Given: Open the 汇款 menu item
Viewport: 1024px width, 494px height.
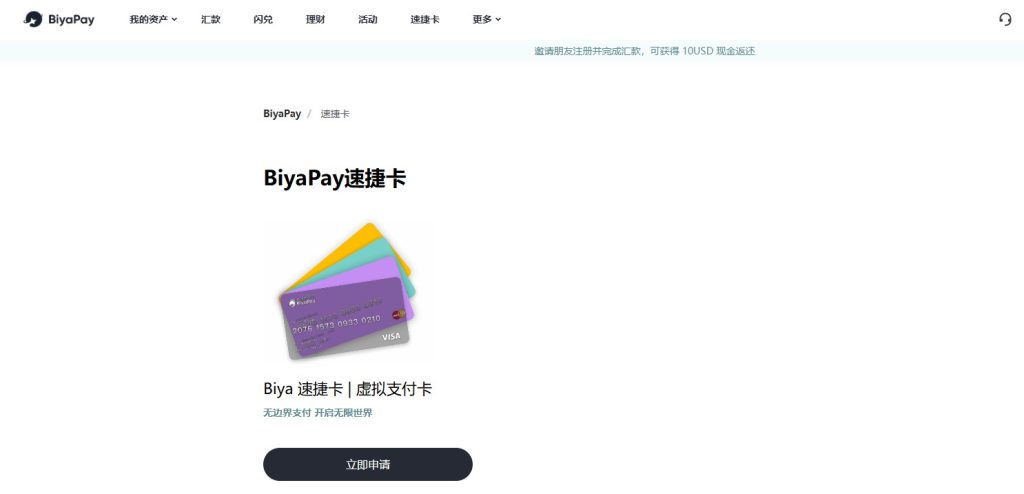Looking at the screenshot, I should point(211,20).
